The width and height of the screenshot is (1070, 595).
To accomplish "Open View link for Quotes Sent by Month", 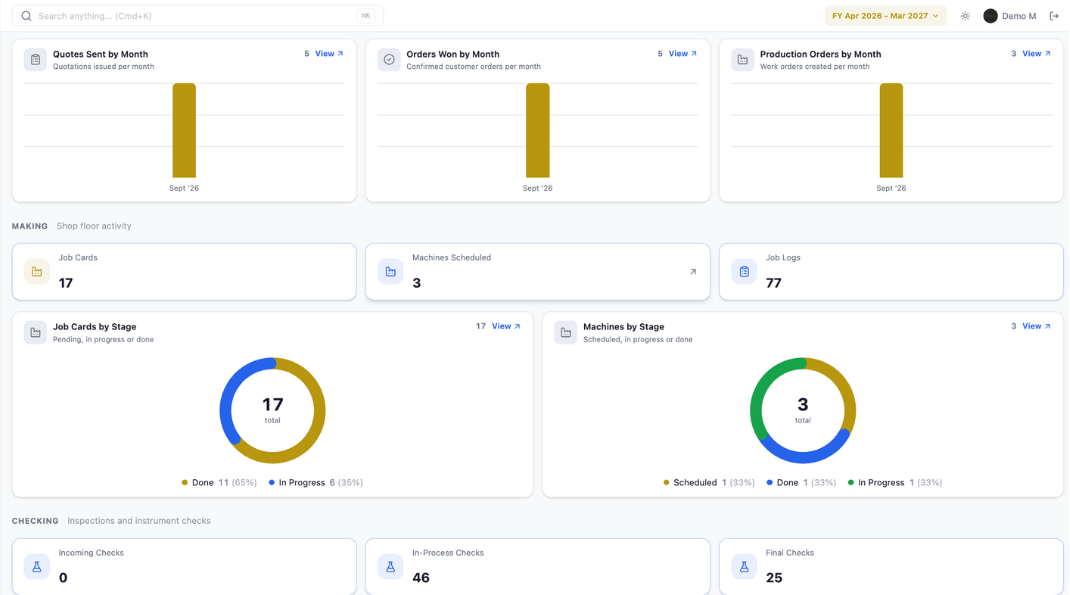I will click(x=329, y=54).
